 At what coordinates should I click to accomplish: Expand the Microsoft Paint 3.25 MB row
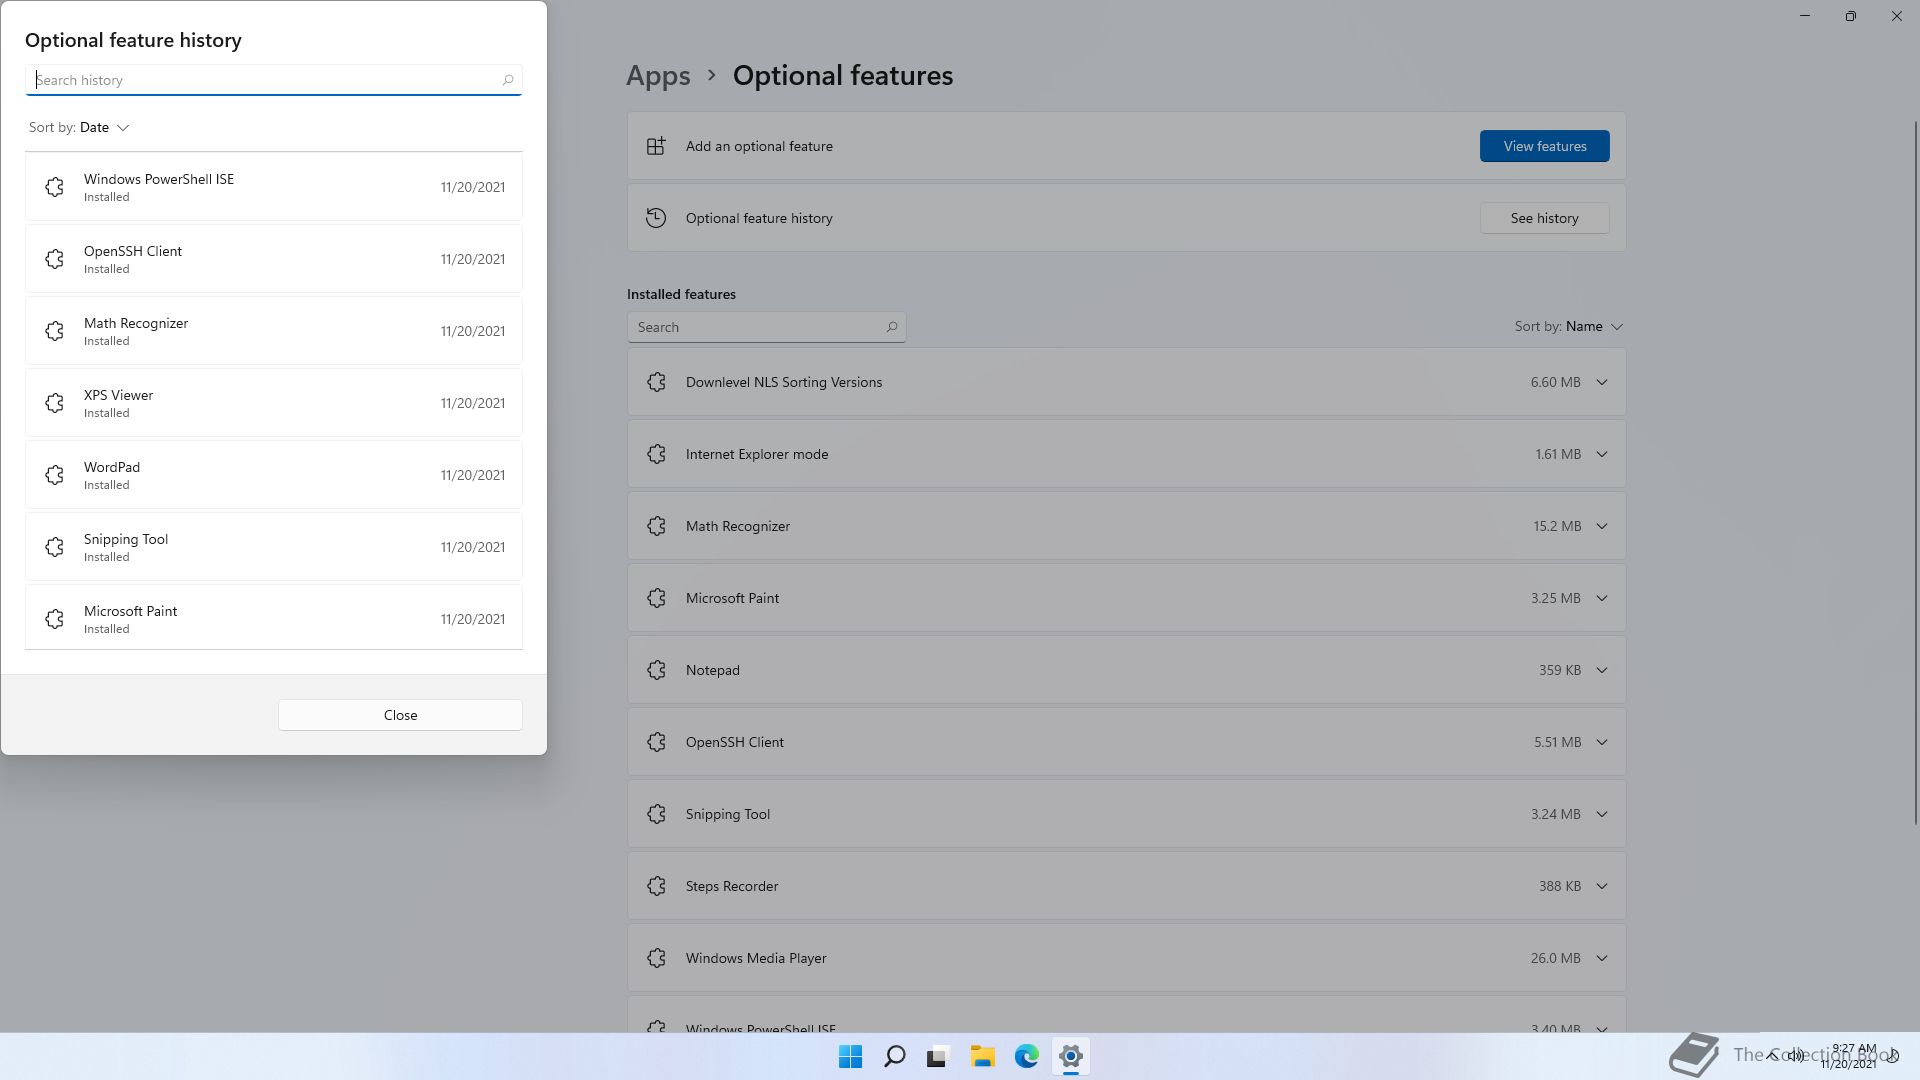click(x=1602, y=598)
